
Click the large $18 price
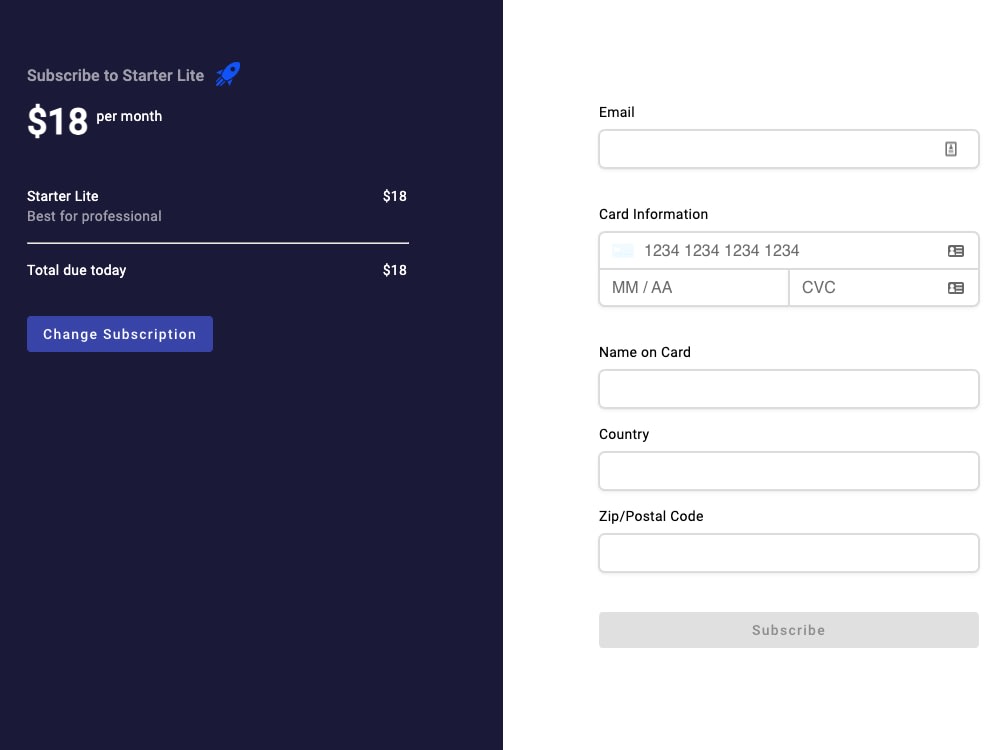57,121
